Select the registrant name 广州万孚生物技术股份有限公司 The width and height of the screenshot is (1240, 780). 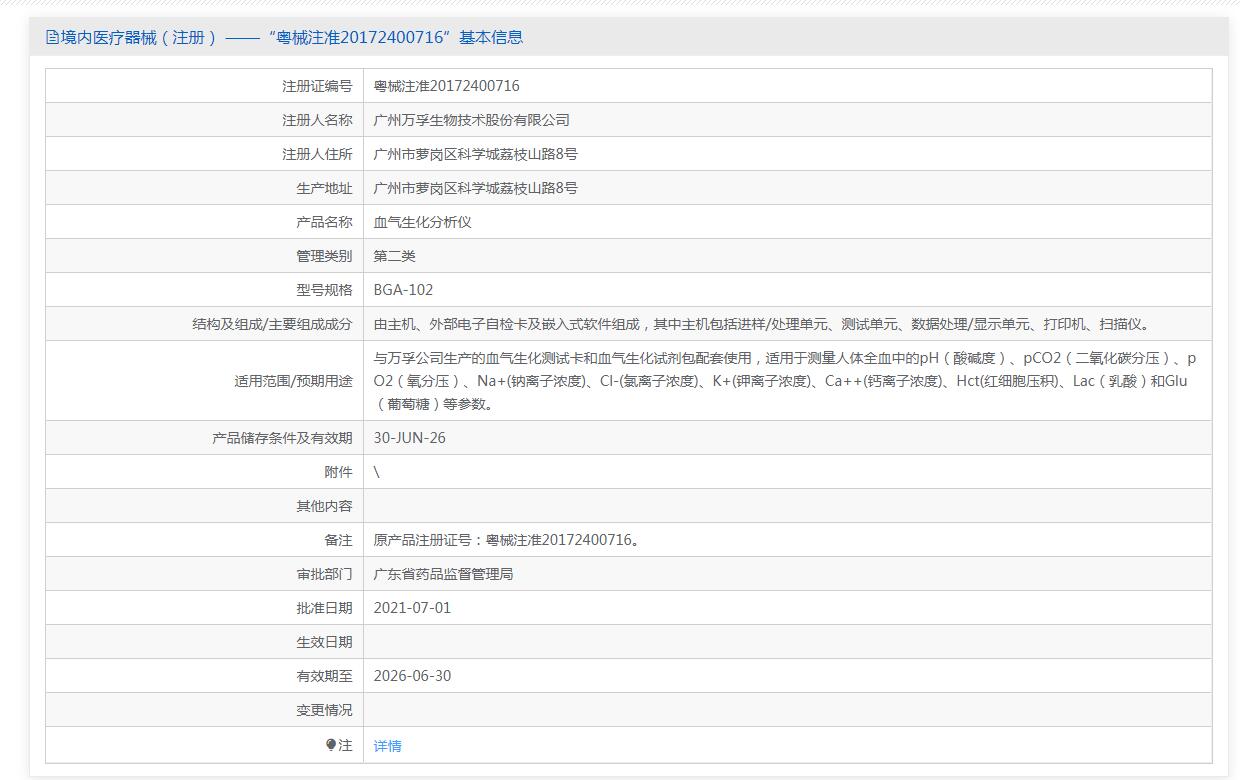(471, 120)
